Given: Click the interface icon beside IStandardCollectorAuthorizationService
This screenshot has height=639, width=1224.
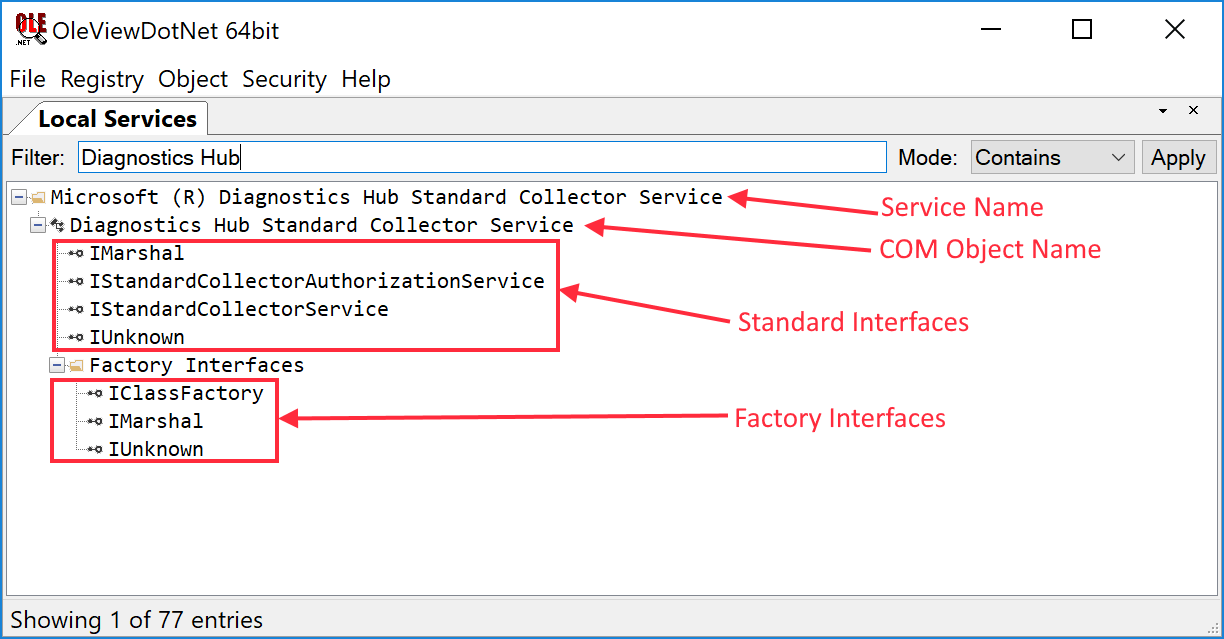Looking at the screenshot, I should (77, 282).
